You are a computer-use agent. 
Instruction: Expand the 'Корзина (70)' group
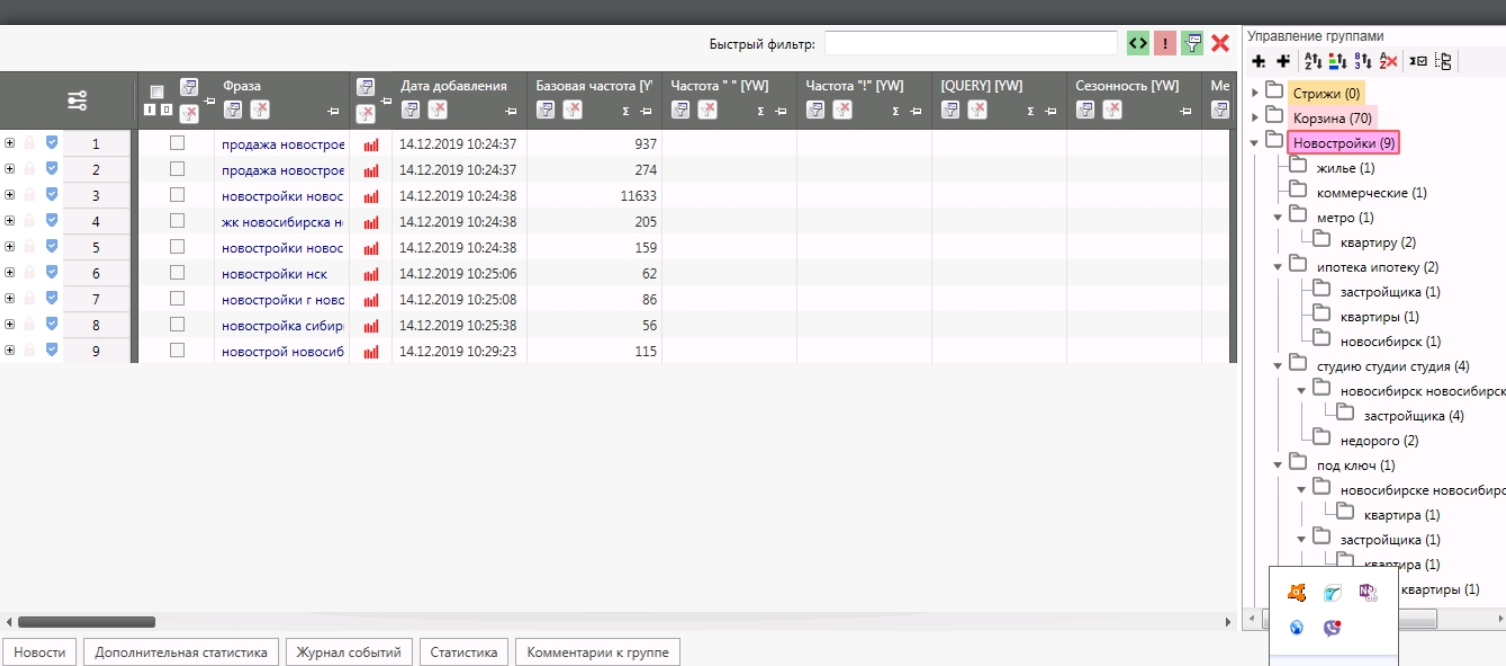[x=1255, y=118]
